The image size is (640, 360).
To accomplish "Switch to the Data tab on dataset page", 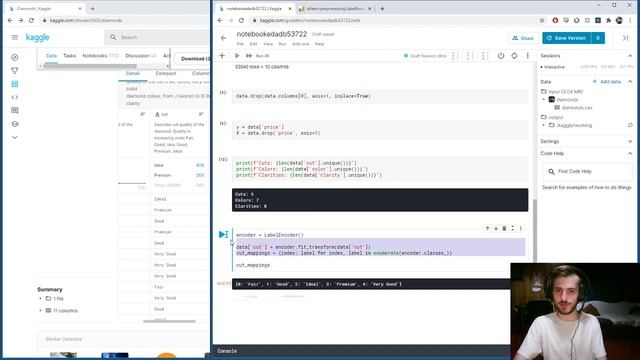I will click(51, 56).
